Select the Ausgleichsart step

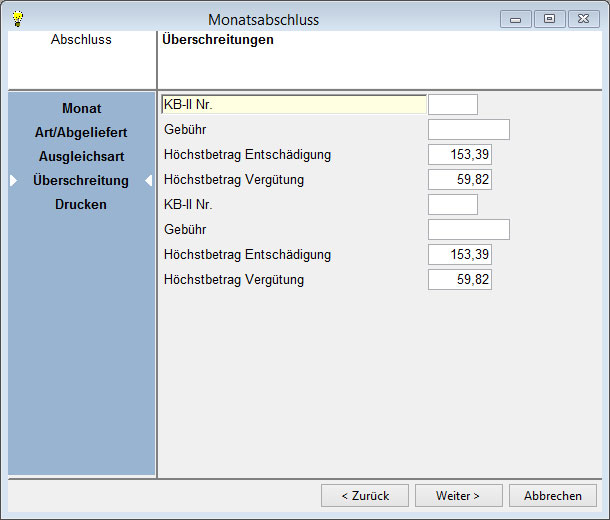coord(81,156)
